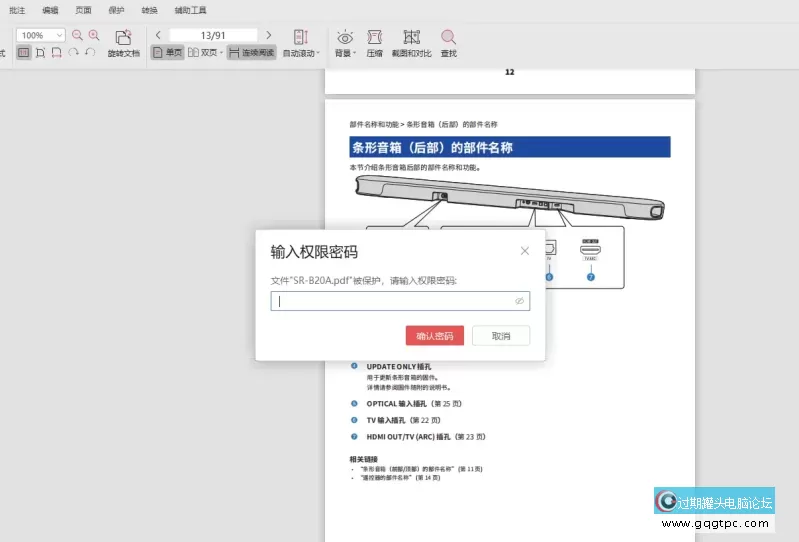
Task: Click the zoom in magnifier icon
Action: (x=94, y=35)
